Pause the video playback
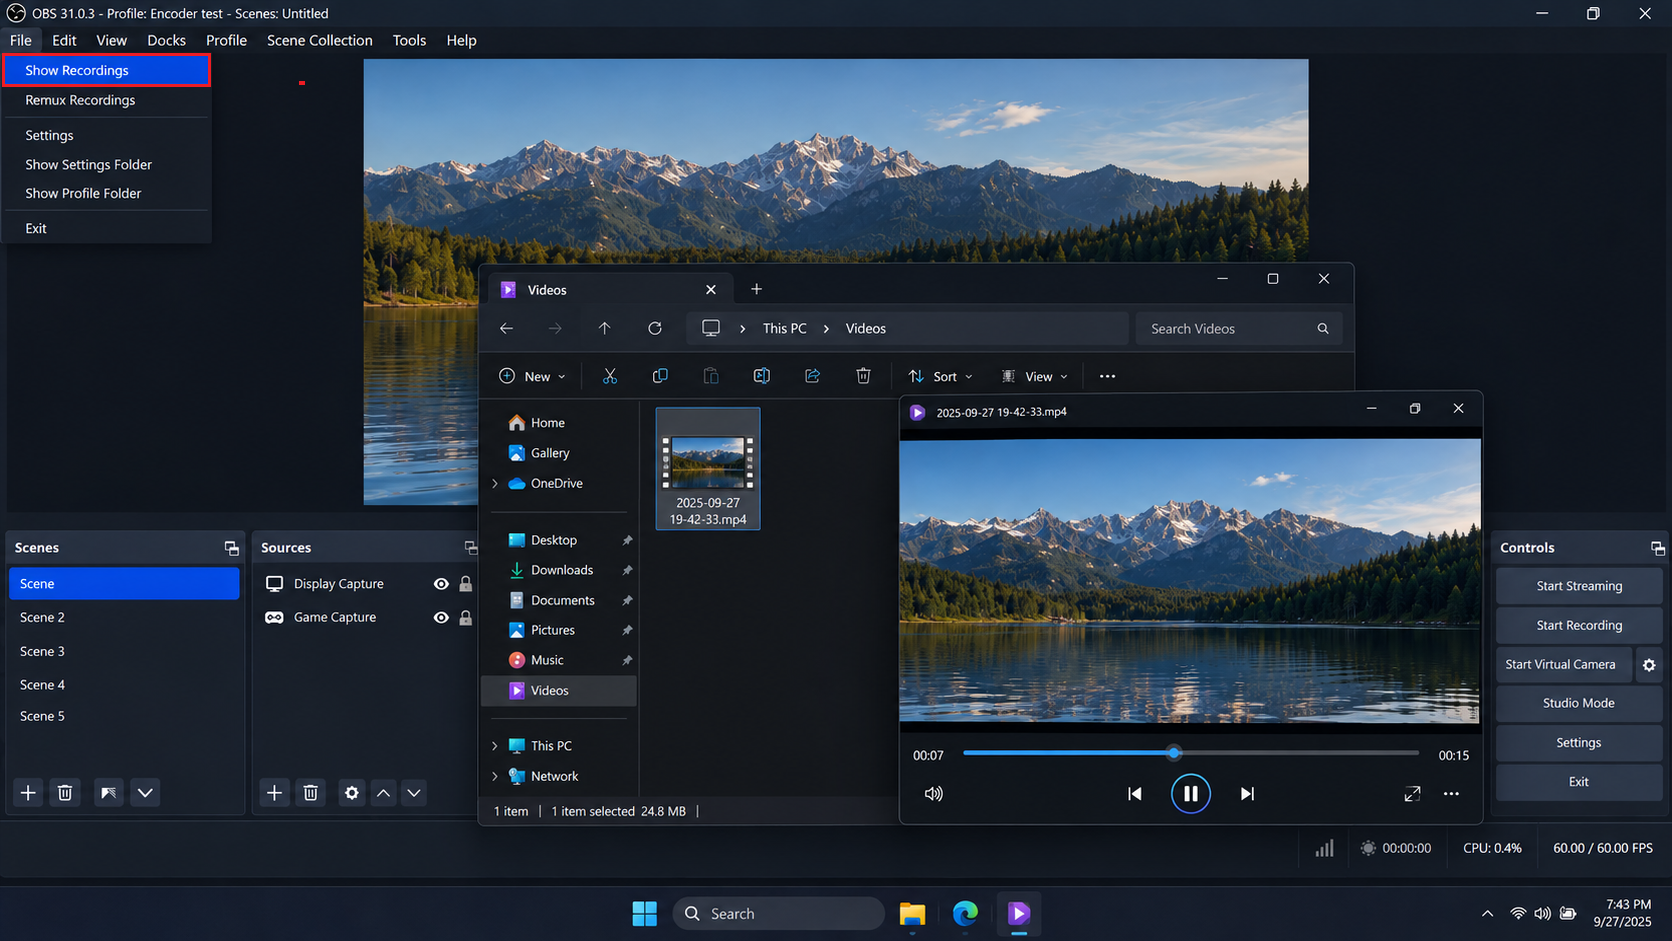The image size is (1672, 941). [1190, 793]
